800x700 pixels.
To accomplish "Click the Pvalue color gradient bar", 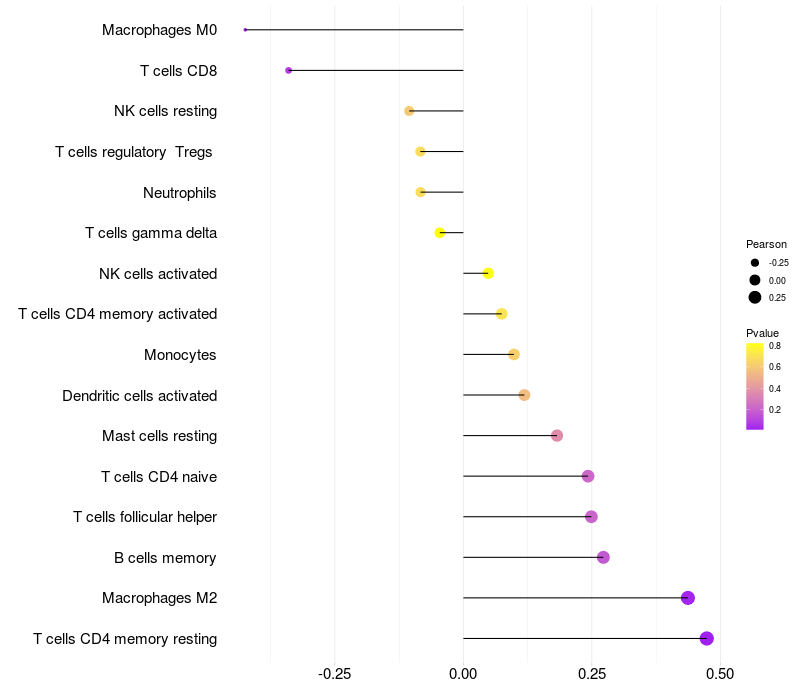I will [x=755, y=386].
